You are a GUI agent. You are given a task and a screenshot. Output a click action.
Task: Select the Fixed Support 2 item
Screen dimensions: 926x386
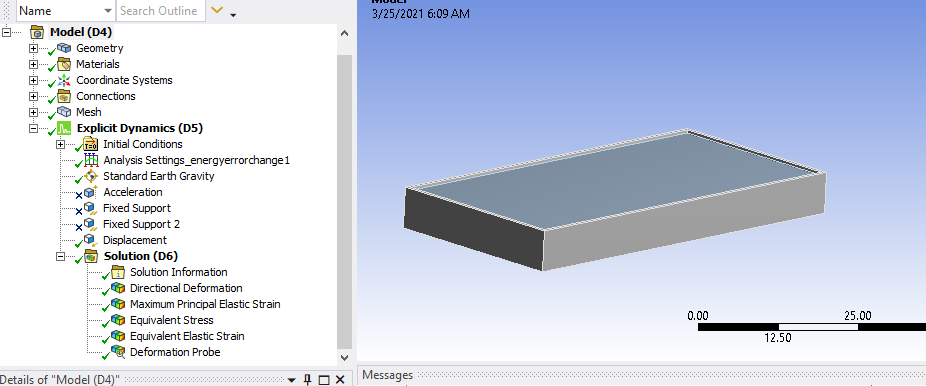pyautogui.click(x=141, y=224)
